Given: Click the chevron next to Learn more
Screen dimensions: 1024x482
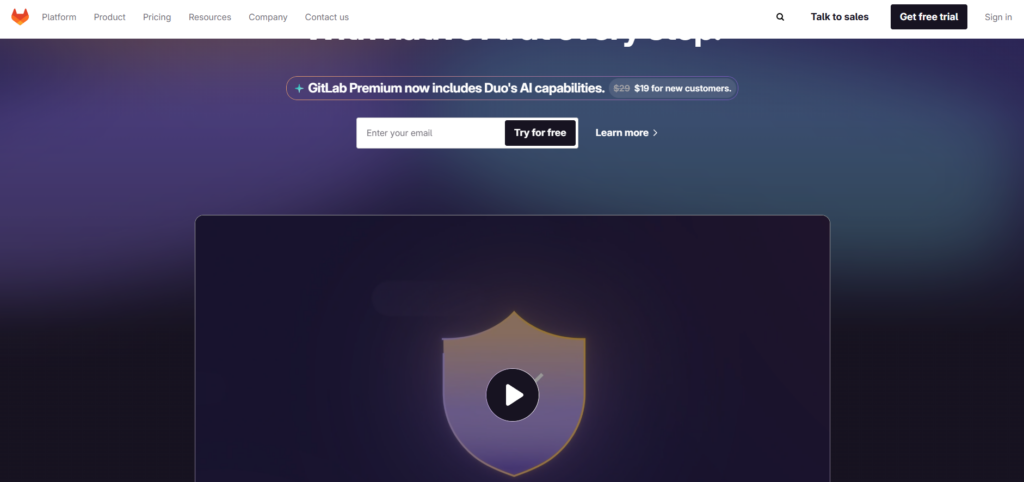Looking at the screenshot, I should [656, 133].
